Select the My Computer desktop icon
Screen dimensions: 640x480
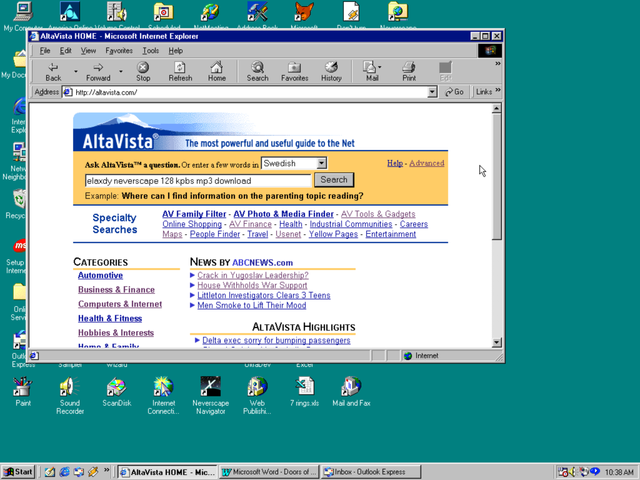22,16
